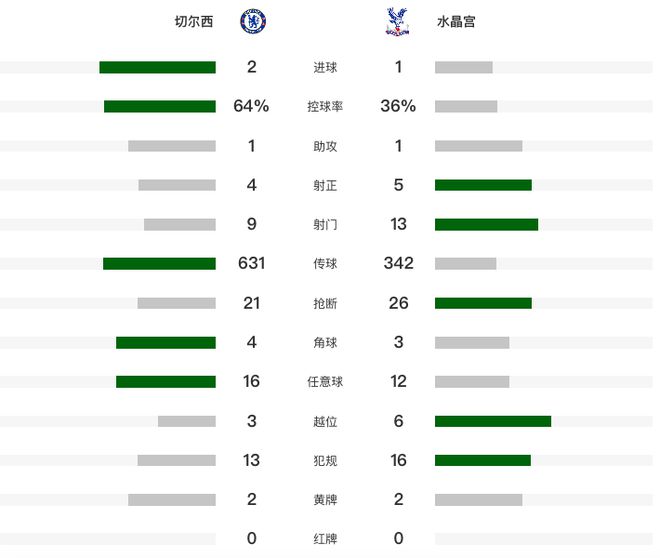Click the Crystal Palace eagle crest icon
This screenshot has width=660, height=558.
pyautogui.click(x=397, y=22)
